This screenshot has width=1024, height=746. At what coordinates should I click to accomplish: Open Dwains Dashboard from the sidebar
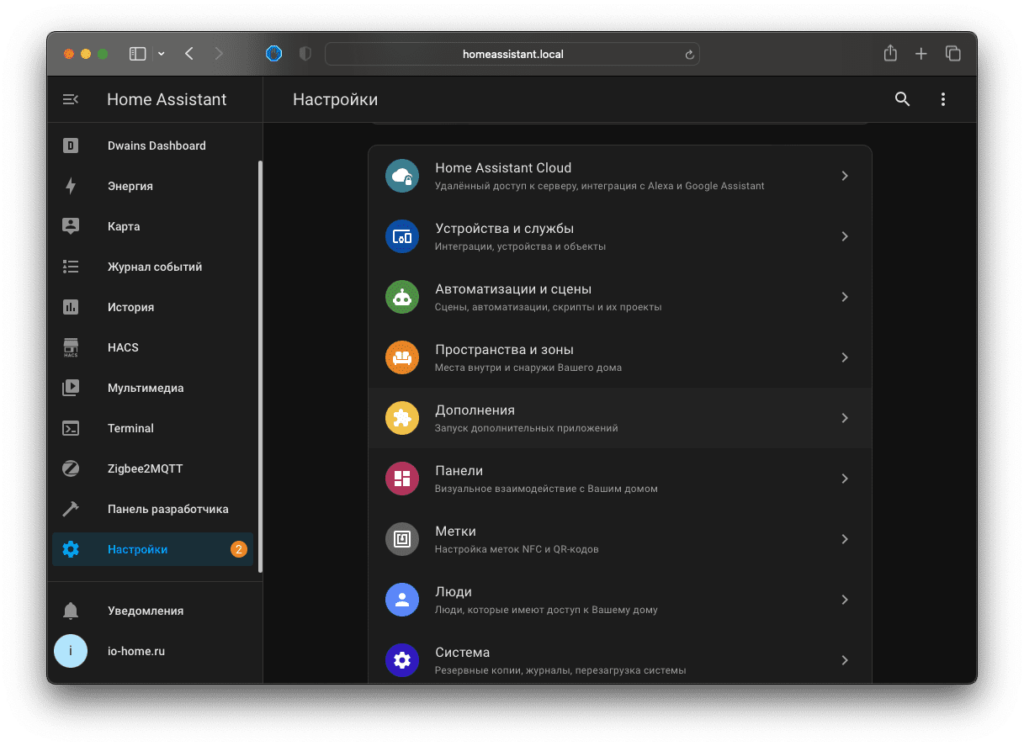click(x=153, y=146)
